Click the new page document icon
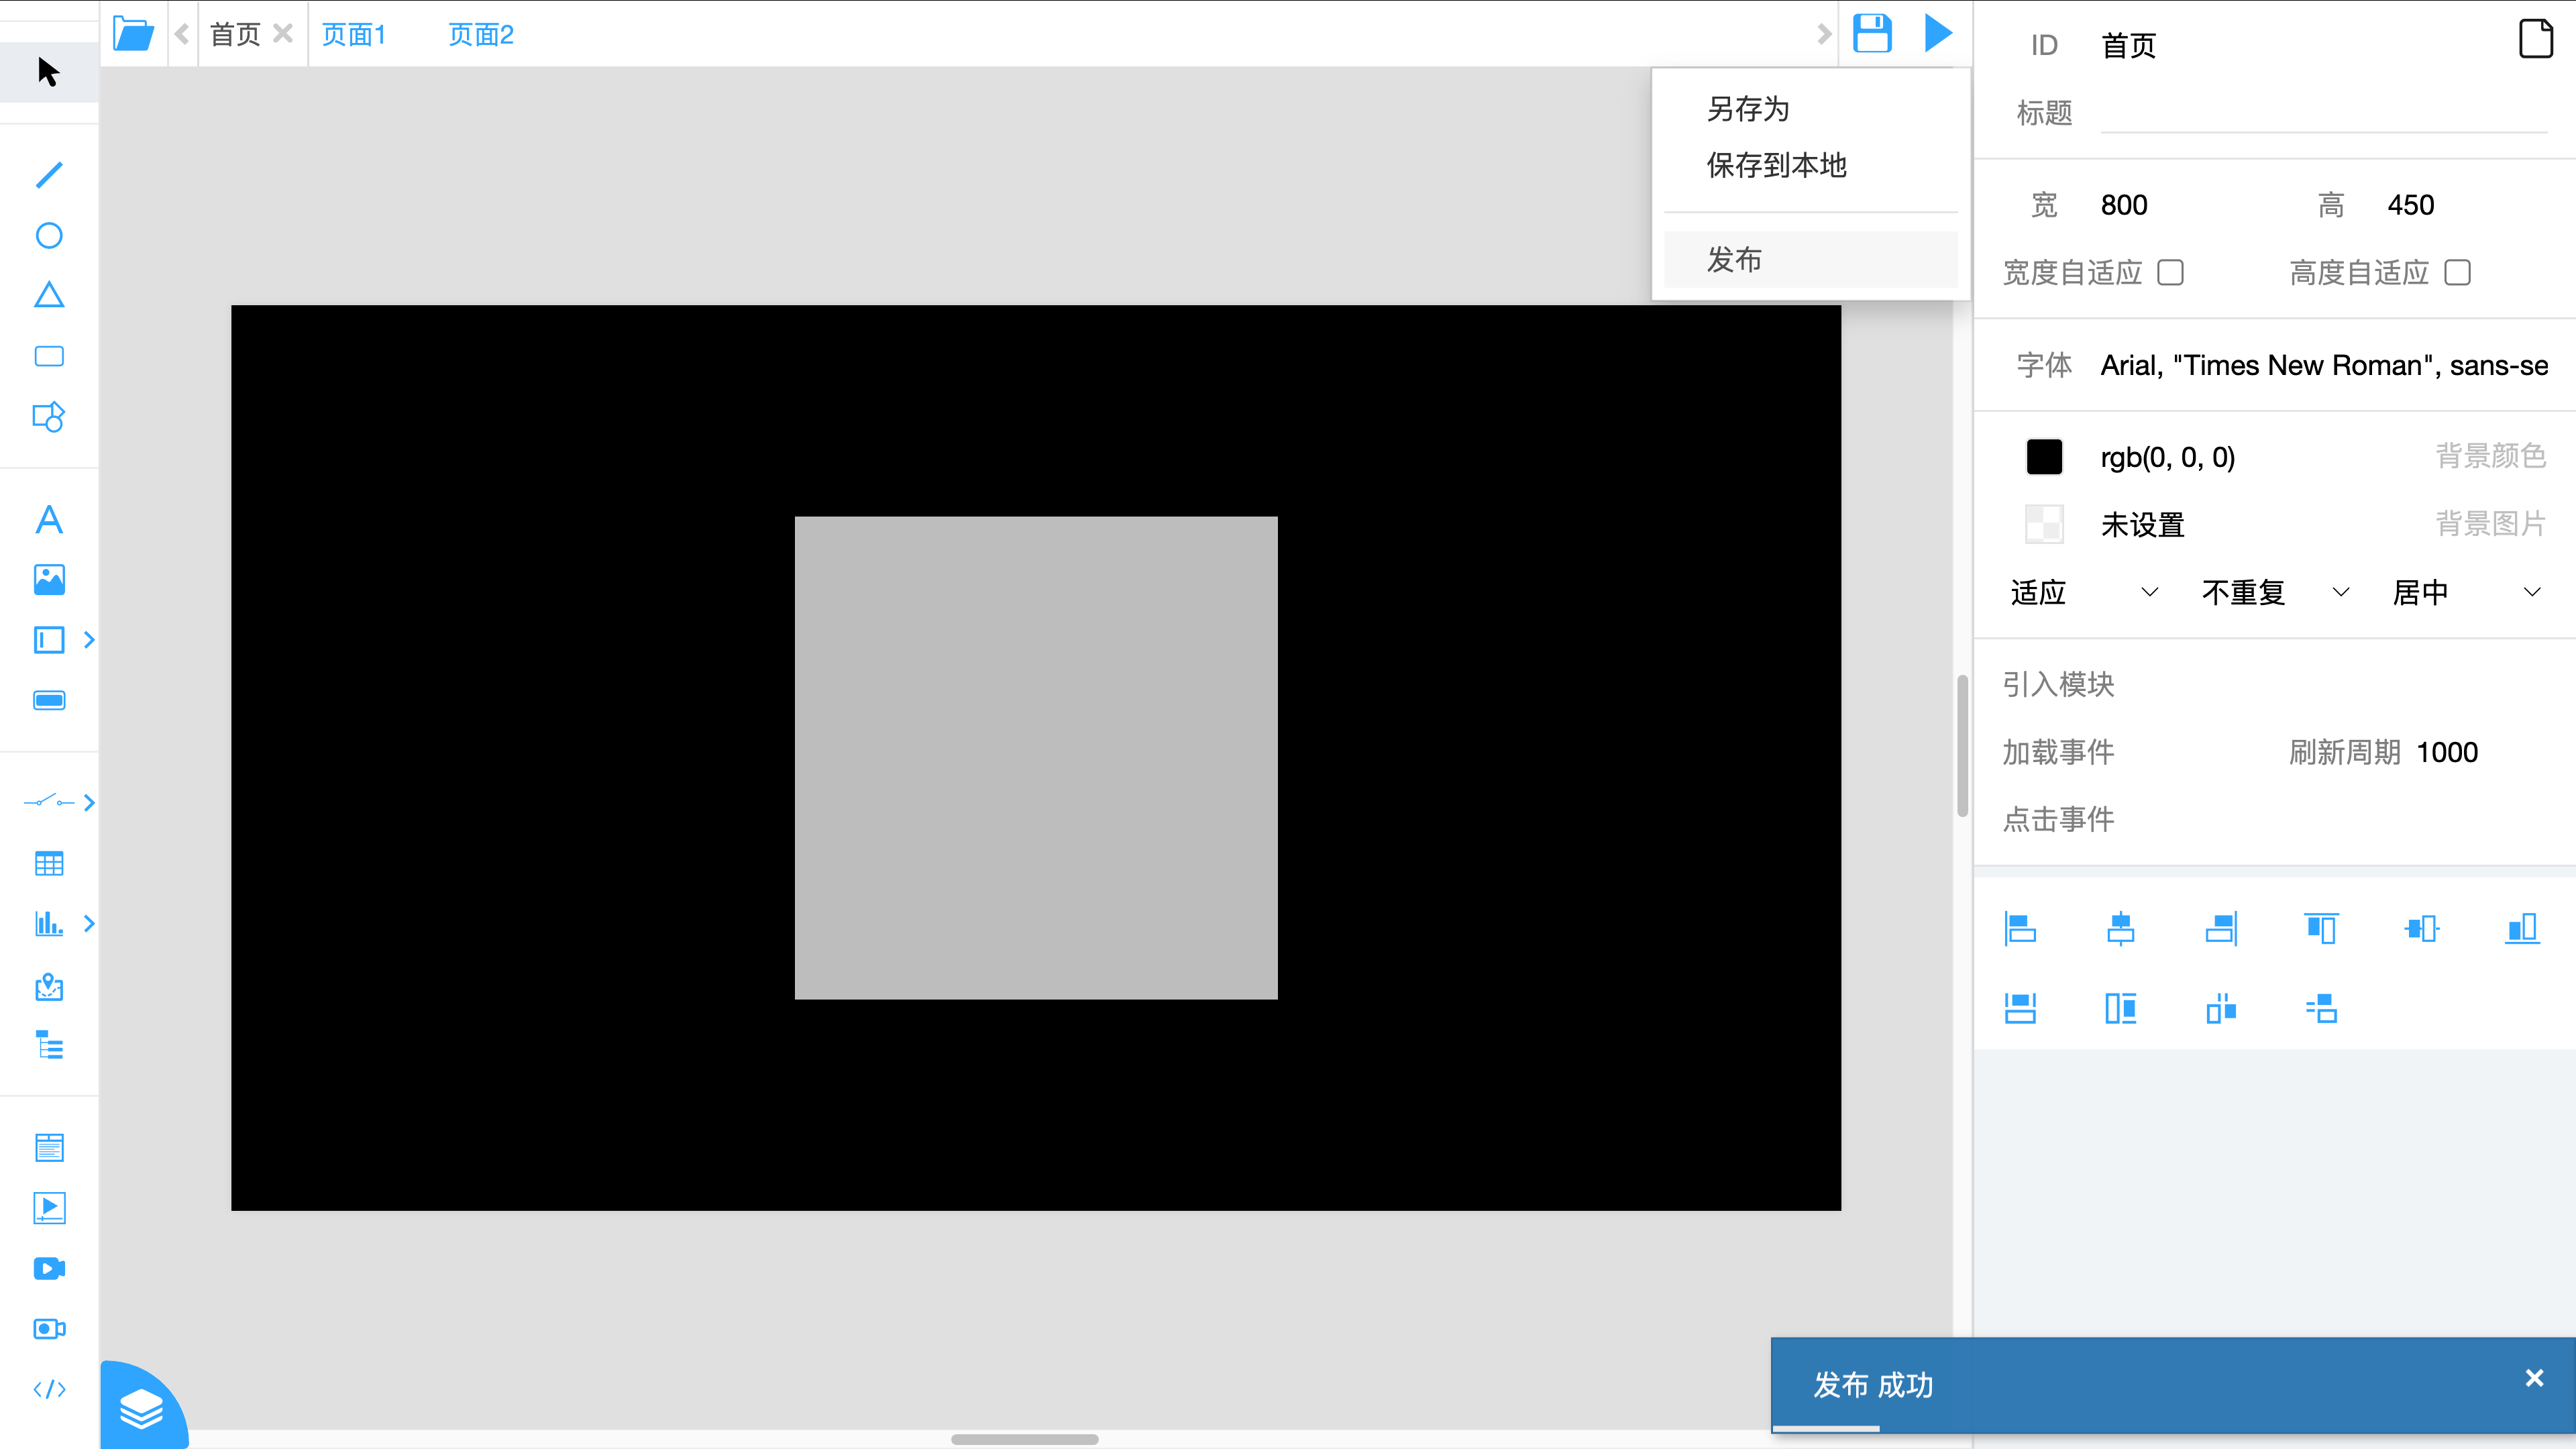The image size is (2576, 1449). click(2535, 40)
